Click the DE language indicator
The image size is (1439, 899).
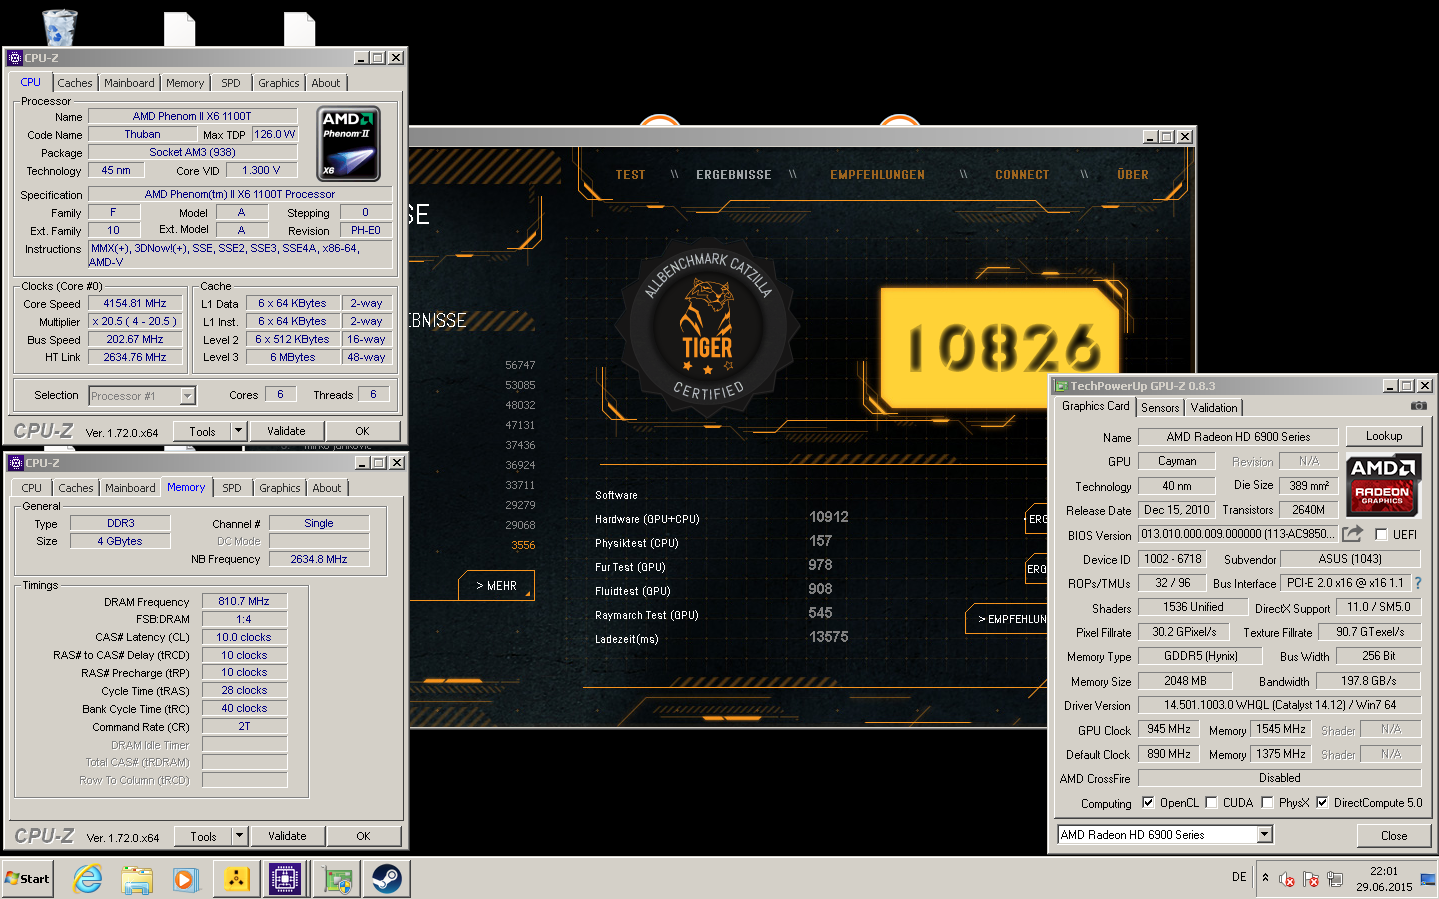pyautogui.click(x=1239, y=877)
